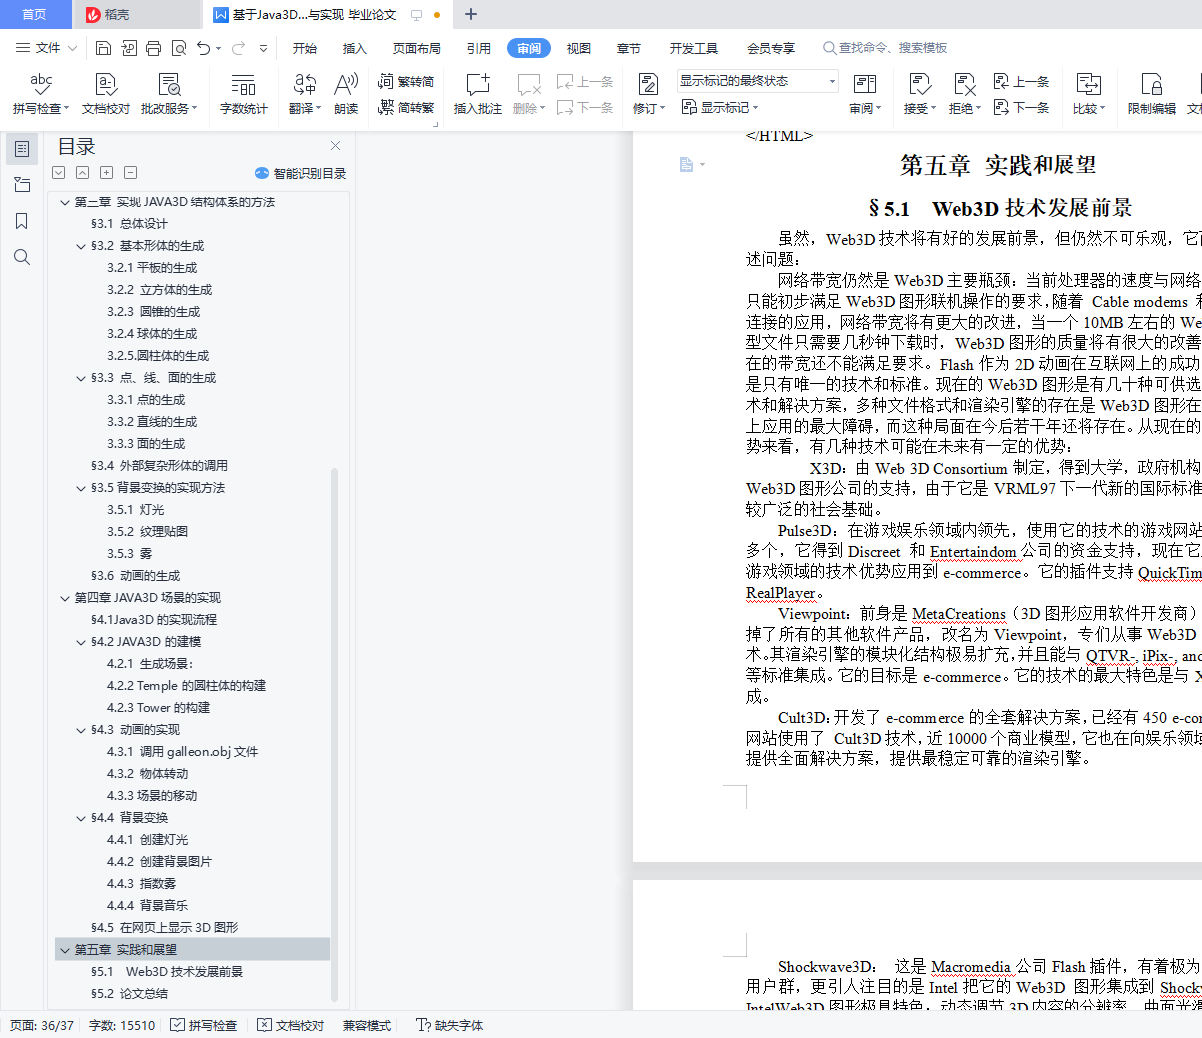Viewport: 1202px width, 1038px height.
Task: Save the document via quick toolbar
Action: click(103, 48)
